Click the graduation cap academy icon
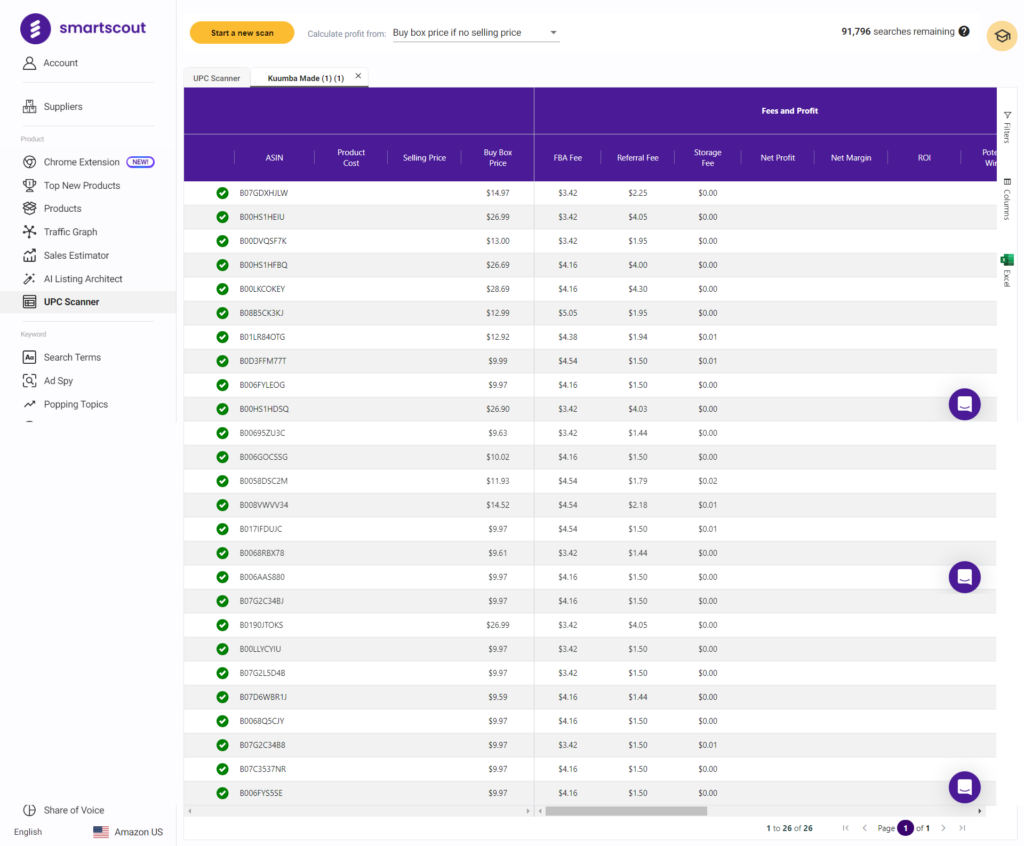Image resolution: width=1024 pixels, height=846 pixels. (x=1001, y=36)
